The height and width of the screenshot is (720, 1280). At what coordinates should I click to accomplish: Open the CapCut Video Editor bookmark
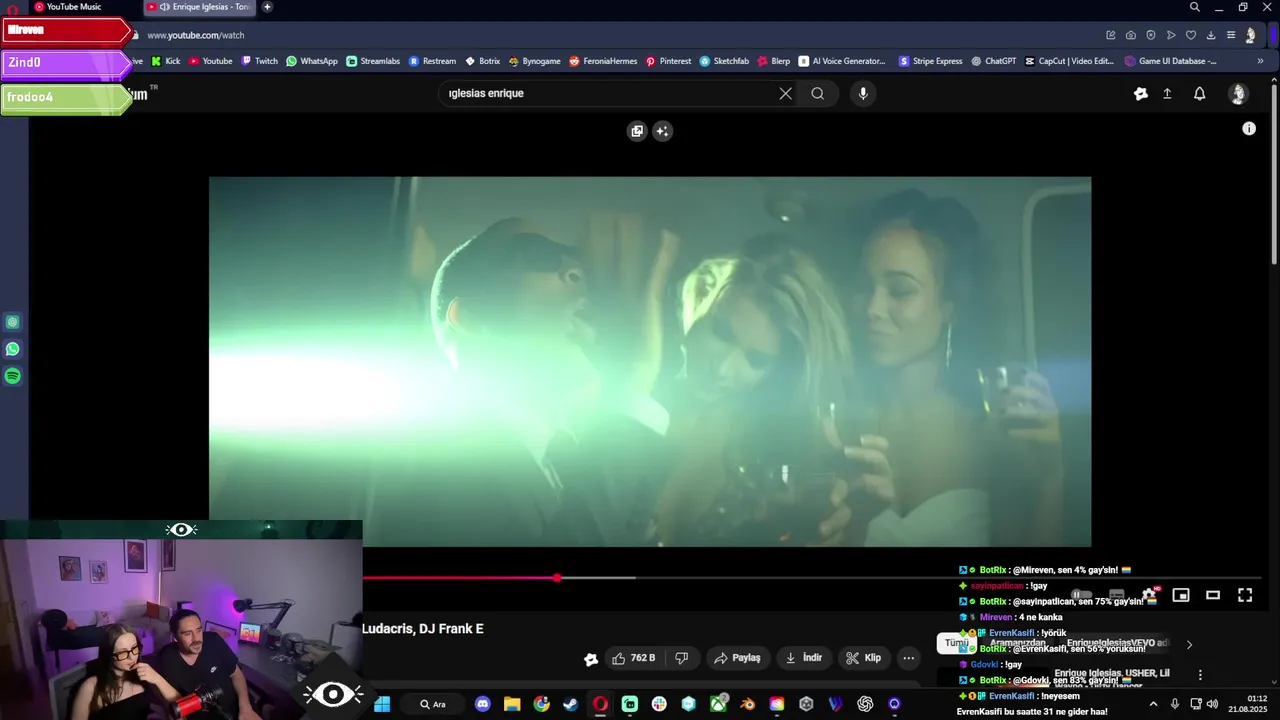pyautogui.click(x=1069, y=61)
